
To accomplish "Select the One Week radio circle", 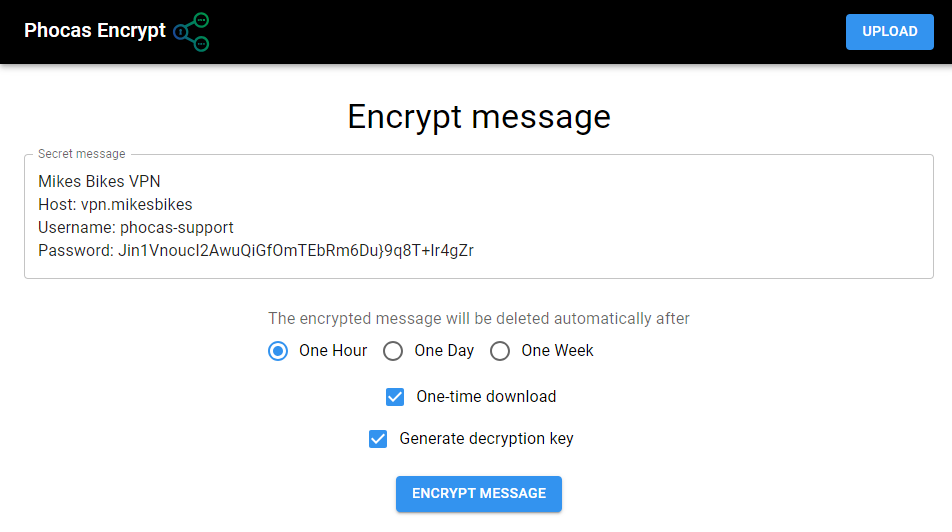I will pos(500,351).
